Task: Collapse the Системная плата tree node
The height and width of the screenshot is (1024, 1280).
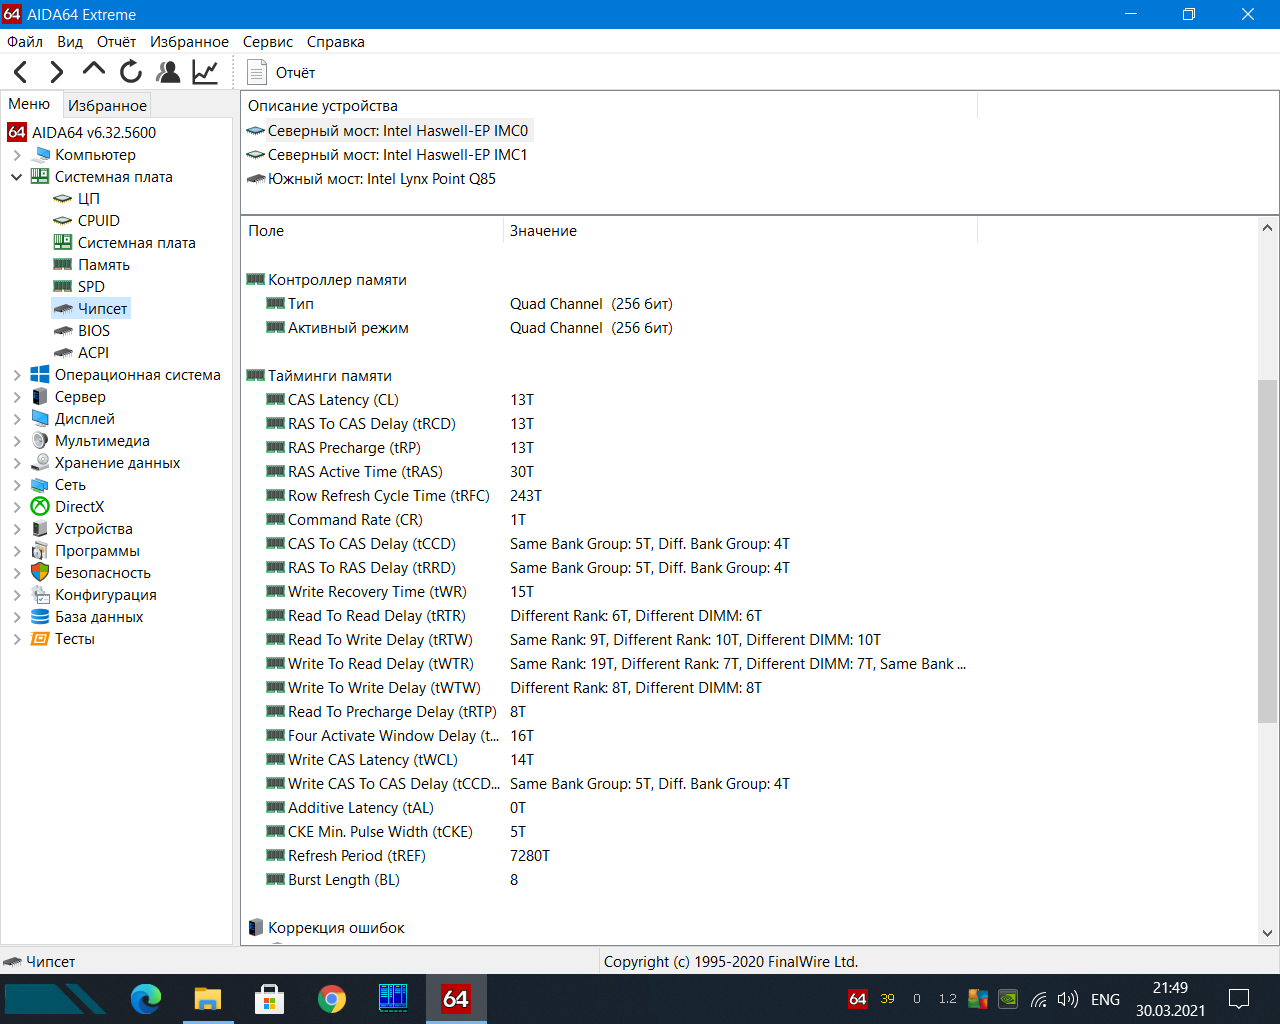Action: coord(17,177)
